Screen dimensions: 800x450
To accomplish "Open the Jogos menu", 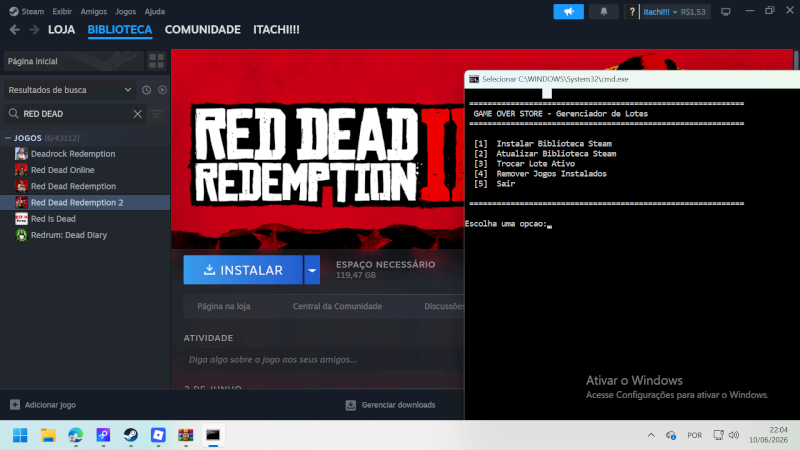I will tap(126, 11).
